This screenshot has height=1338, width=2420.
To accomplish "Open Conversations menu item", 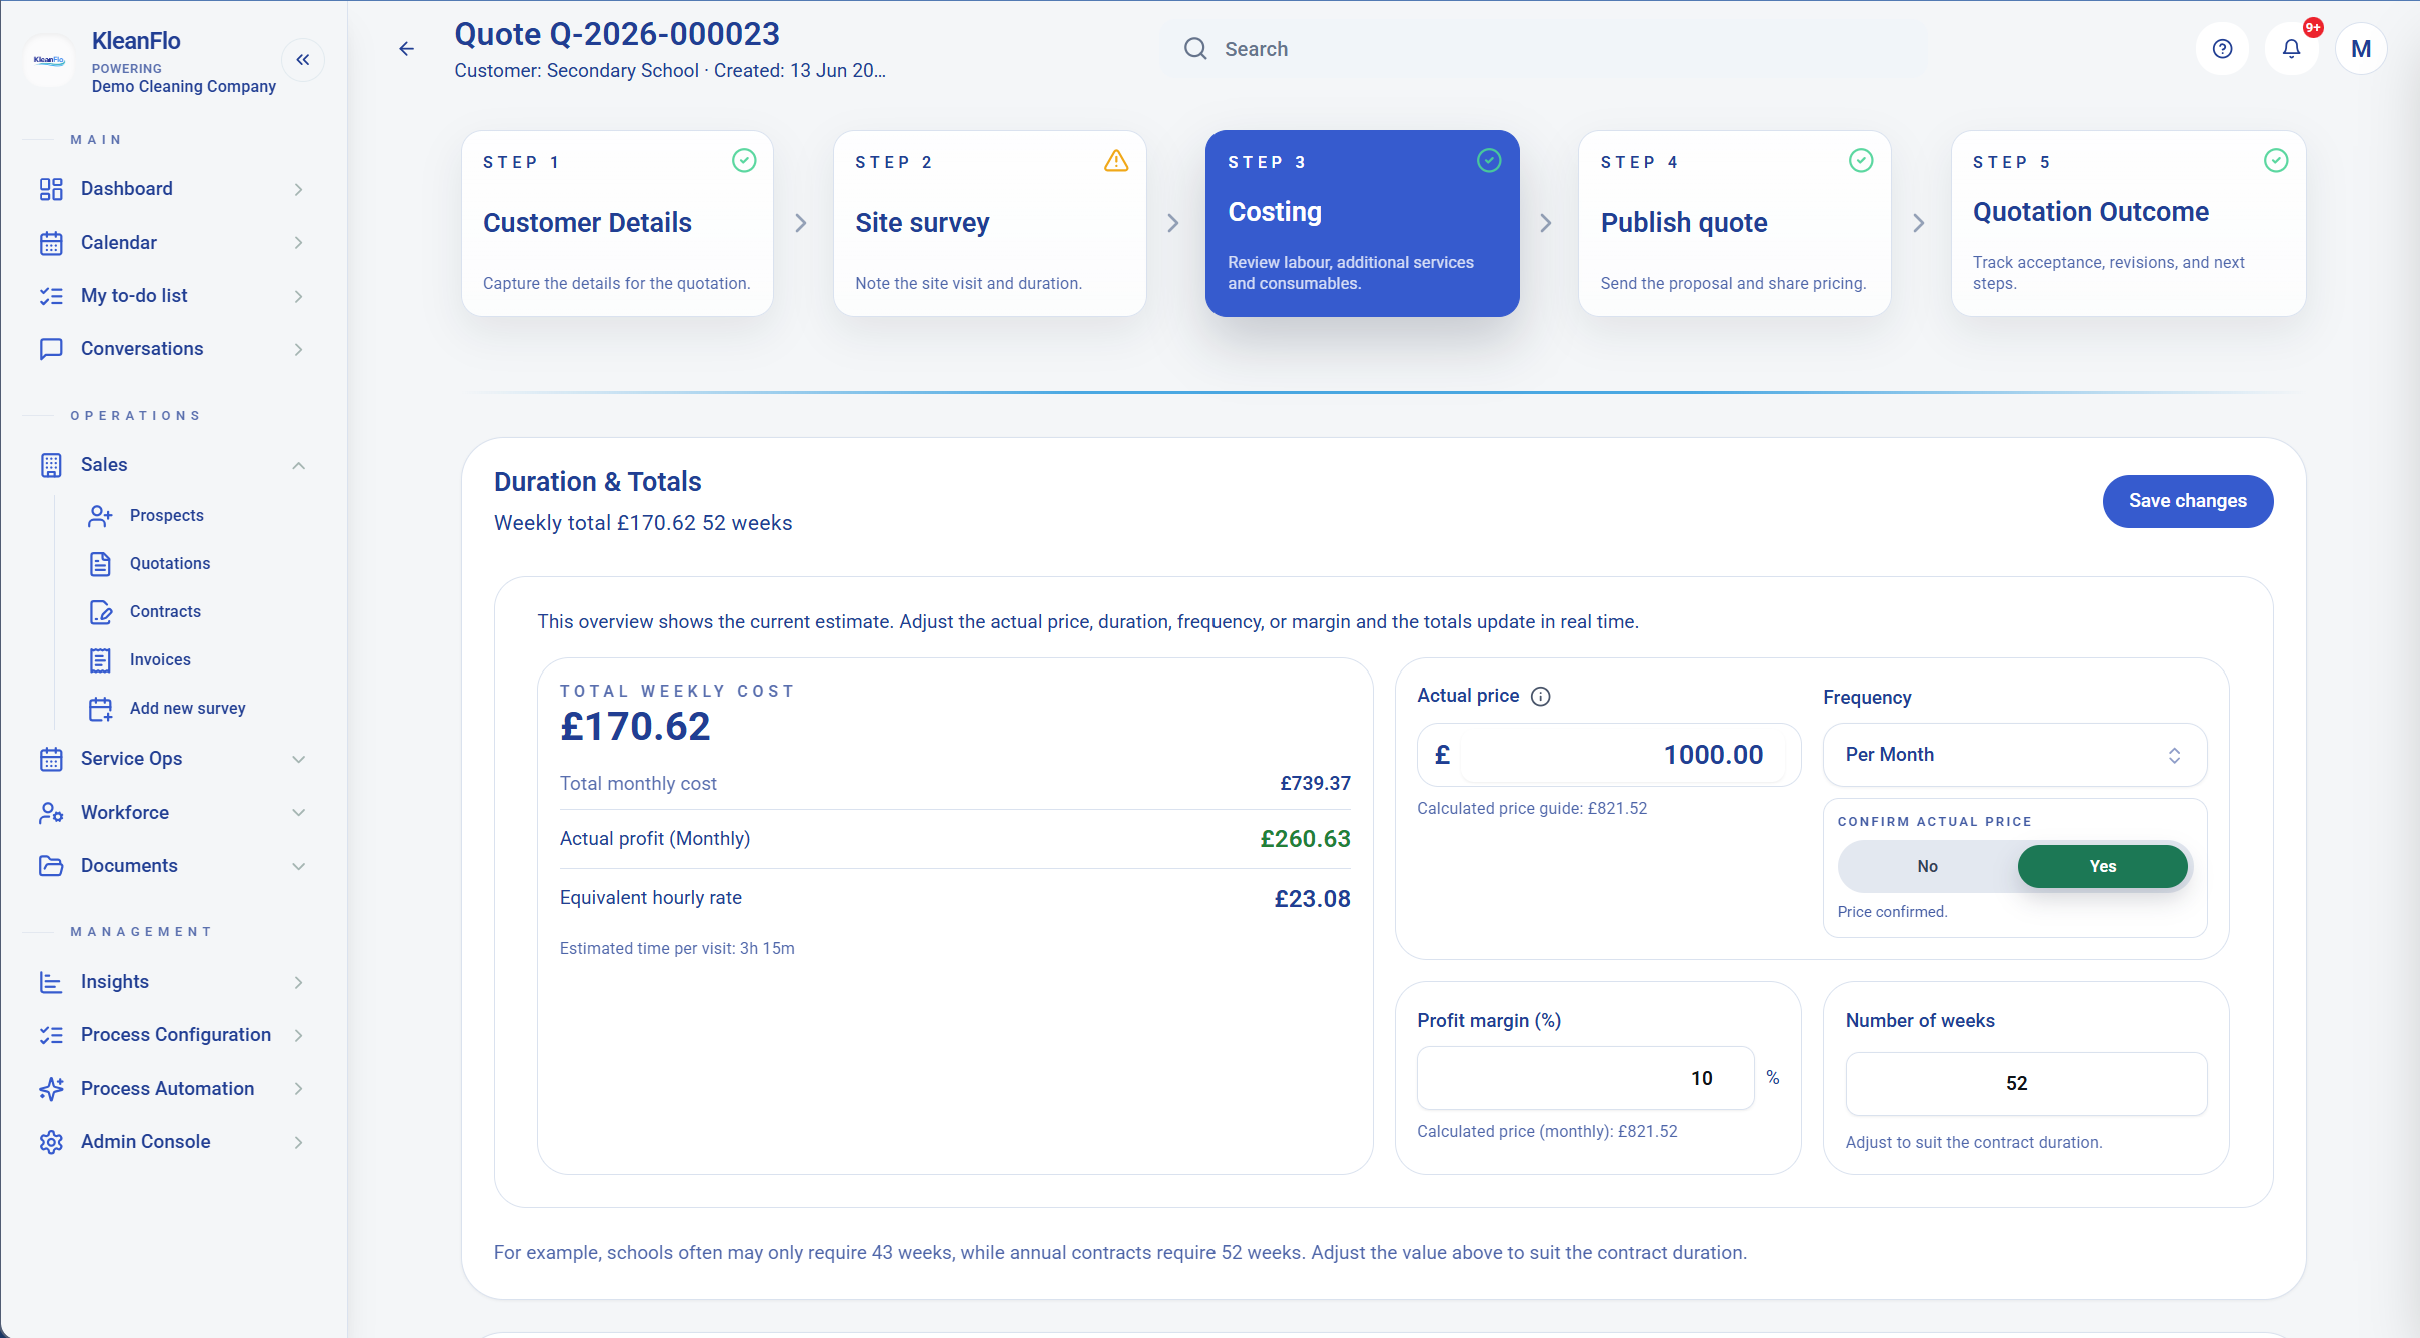I will tap(172, 349).
